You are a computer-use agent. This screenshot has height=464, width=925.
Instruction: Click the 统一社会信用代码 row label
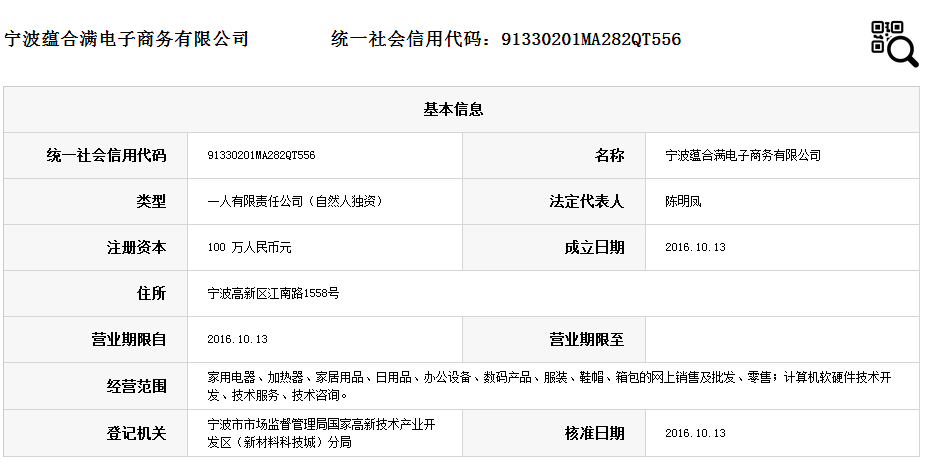[106, 156]
